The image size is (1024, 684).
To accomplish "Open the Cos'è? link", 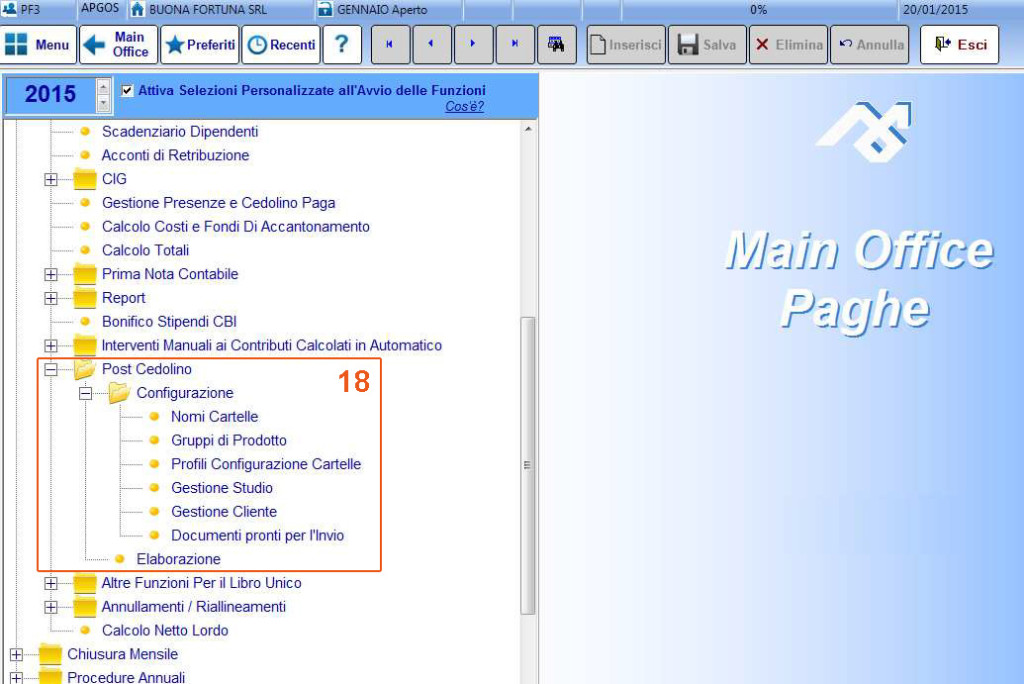I will (464, 106).
